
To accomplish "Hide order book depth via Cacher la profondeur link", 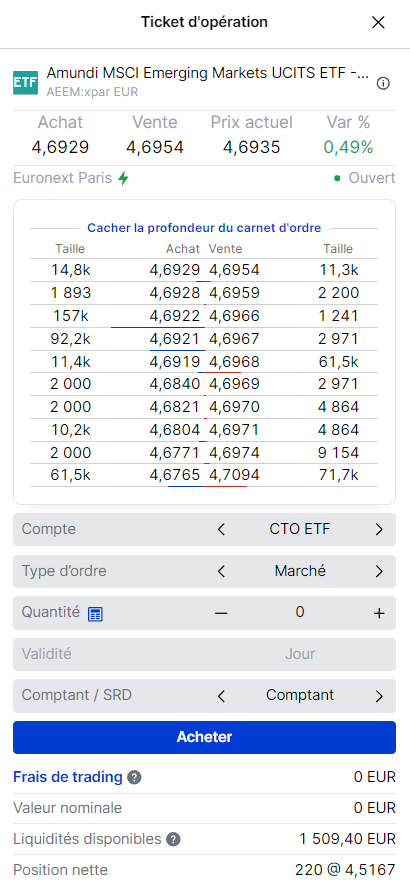I will (x=204, y=228).
